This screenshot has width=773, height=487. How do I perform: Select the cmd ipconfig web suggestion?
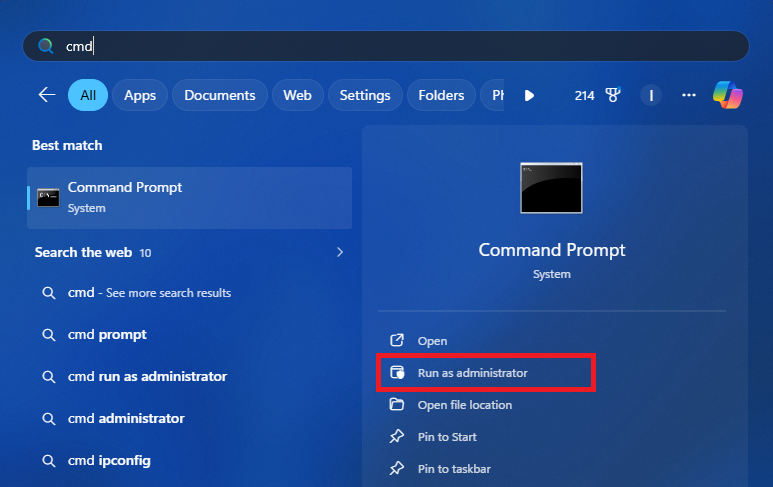coord(111,461)
